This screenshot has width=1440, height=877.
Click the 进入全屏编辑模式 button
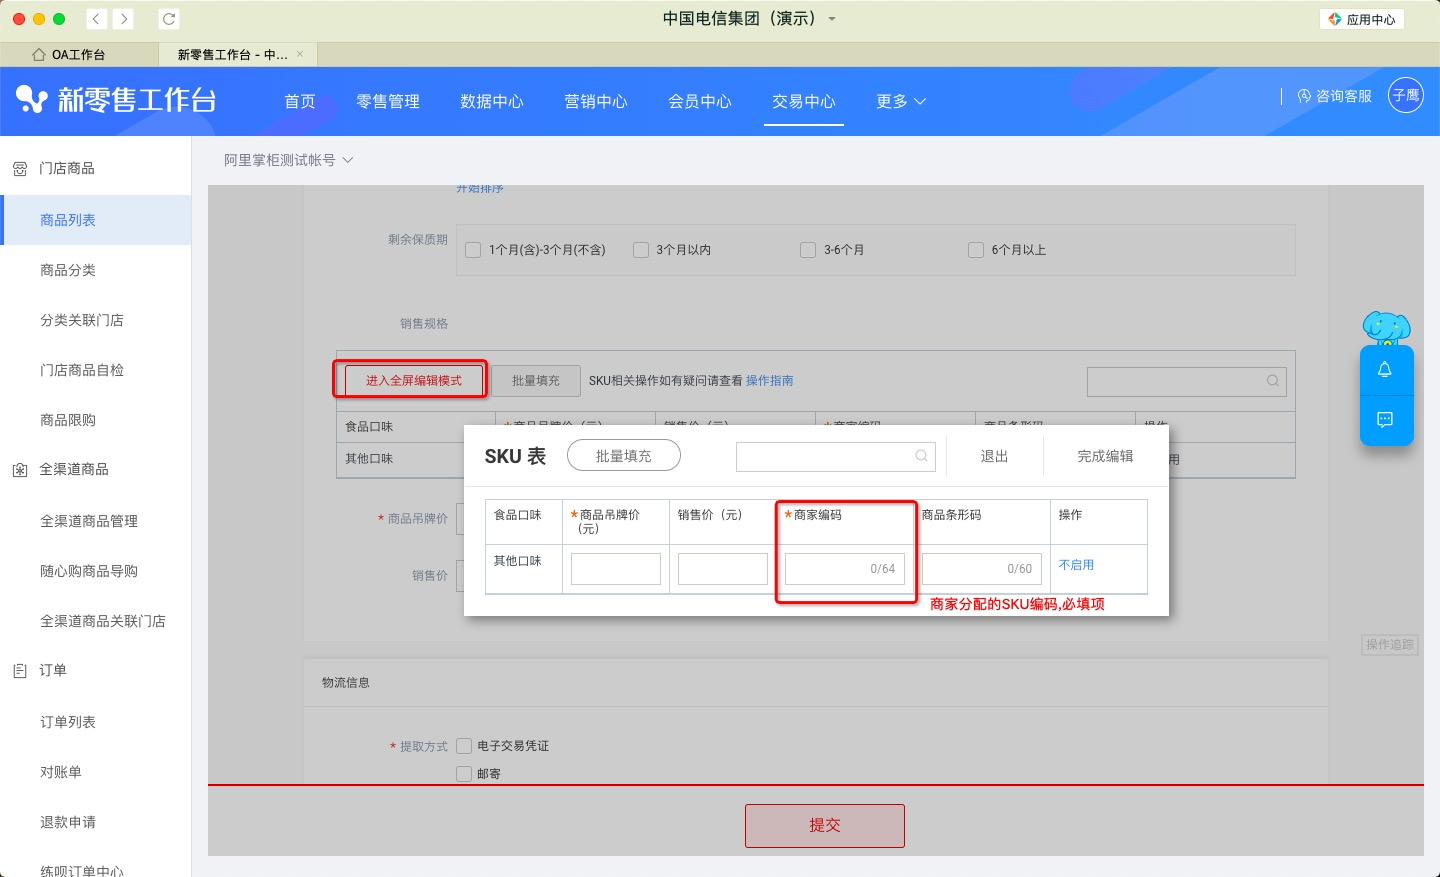414,380
